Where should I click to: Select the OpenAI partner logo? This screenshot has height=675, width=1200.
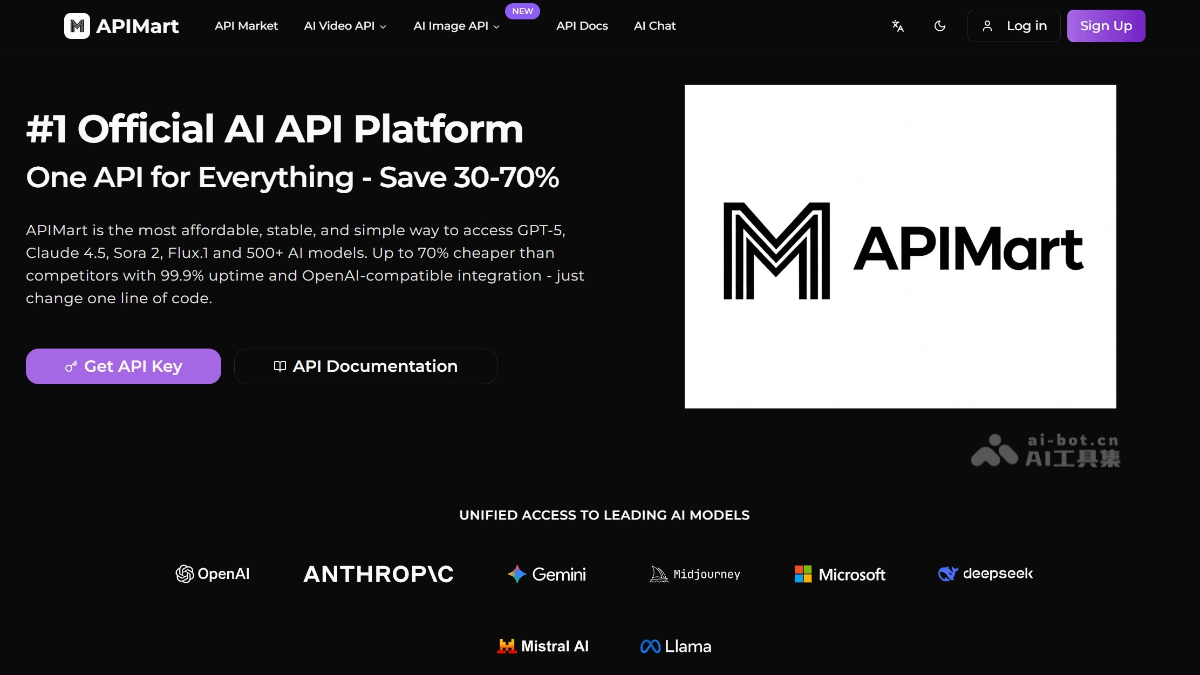click(212, 574)
